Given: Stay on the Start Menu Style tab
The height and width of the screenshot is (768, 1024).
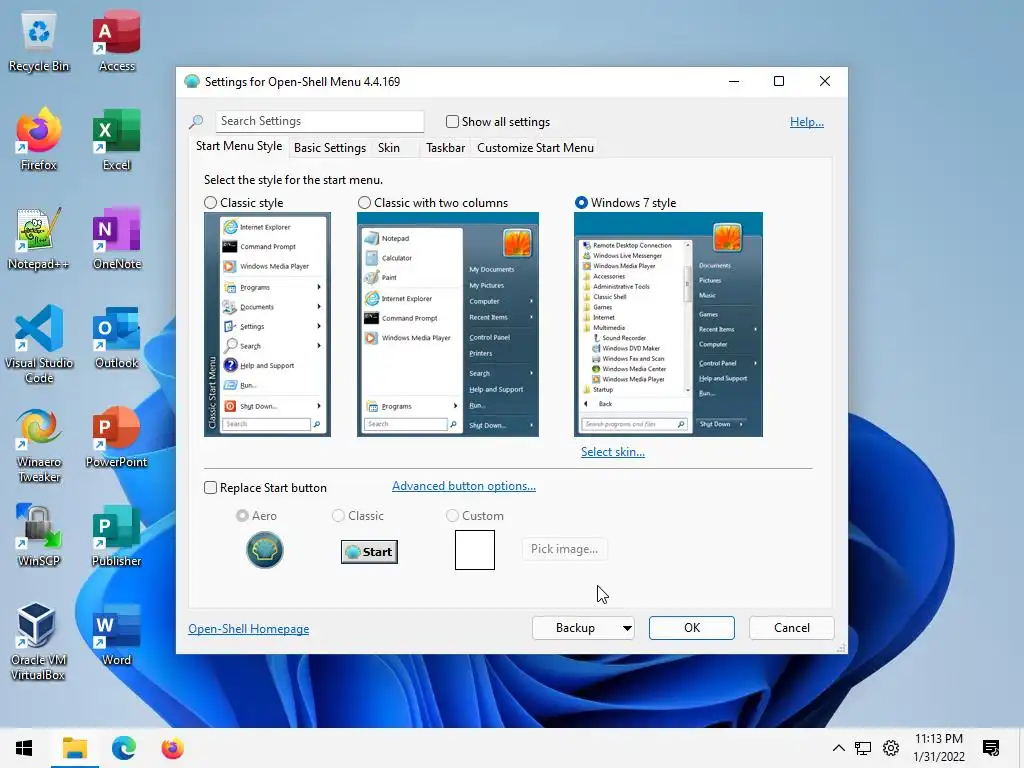Looking at the screenshot, I should 239,146.
